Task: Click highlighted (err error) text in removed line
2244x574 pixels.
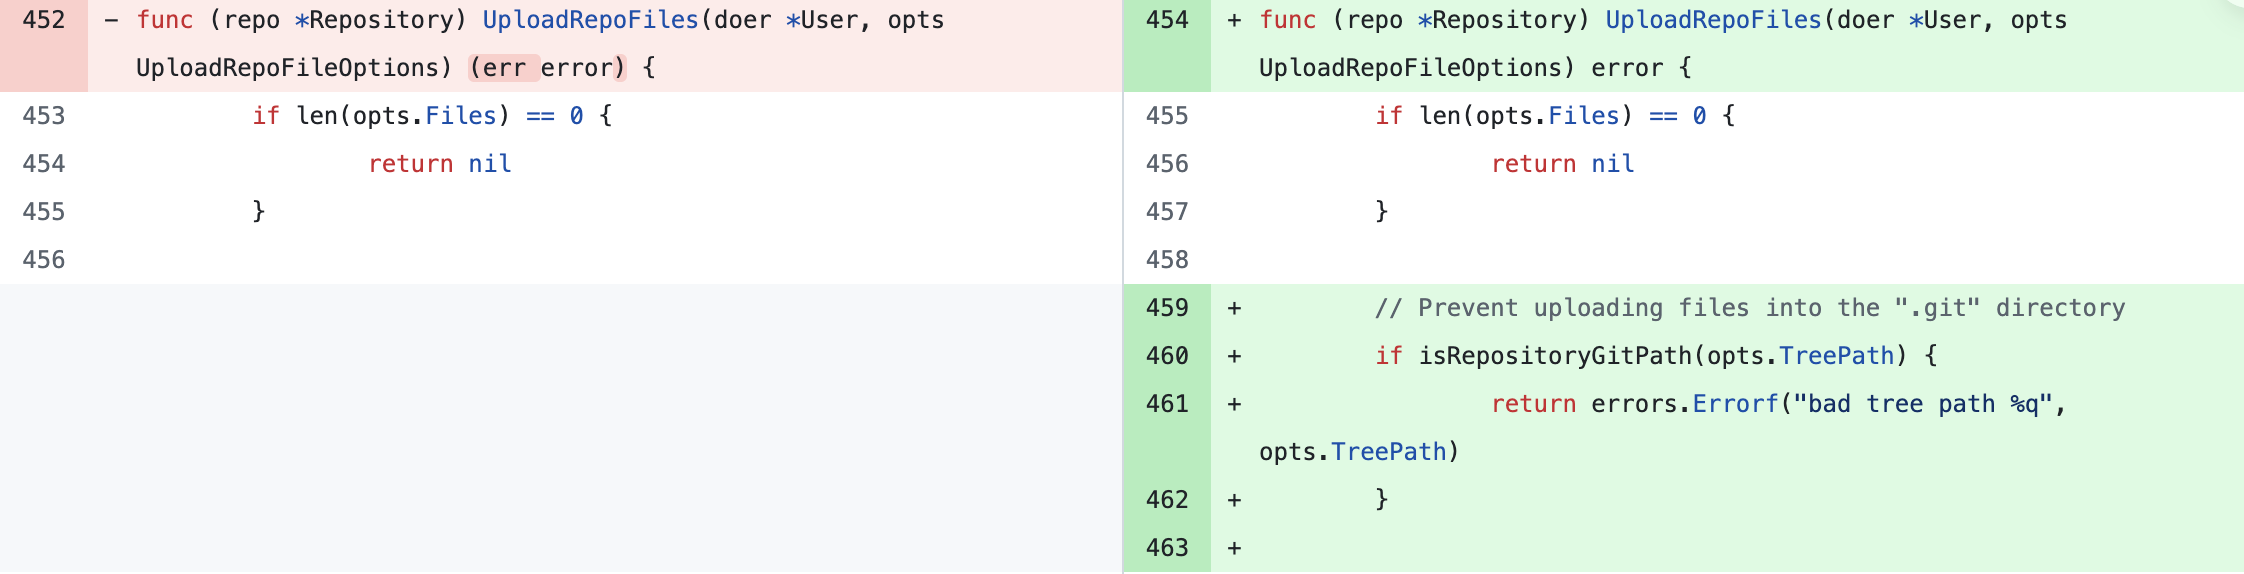Action: pos(547,68)
